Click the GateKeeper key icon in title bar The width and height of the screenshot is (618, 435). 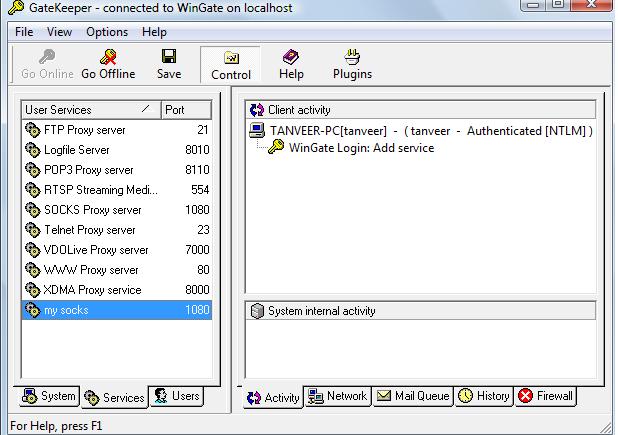(16, 7)
